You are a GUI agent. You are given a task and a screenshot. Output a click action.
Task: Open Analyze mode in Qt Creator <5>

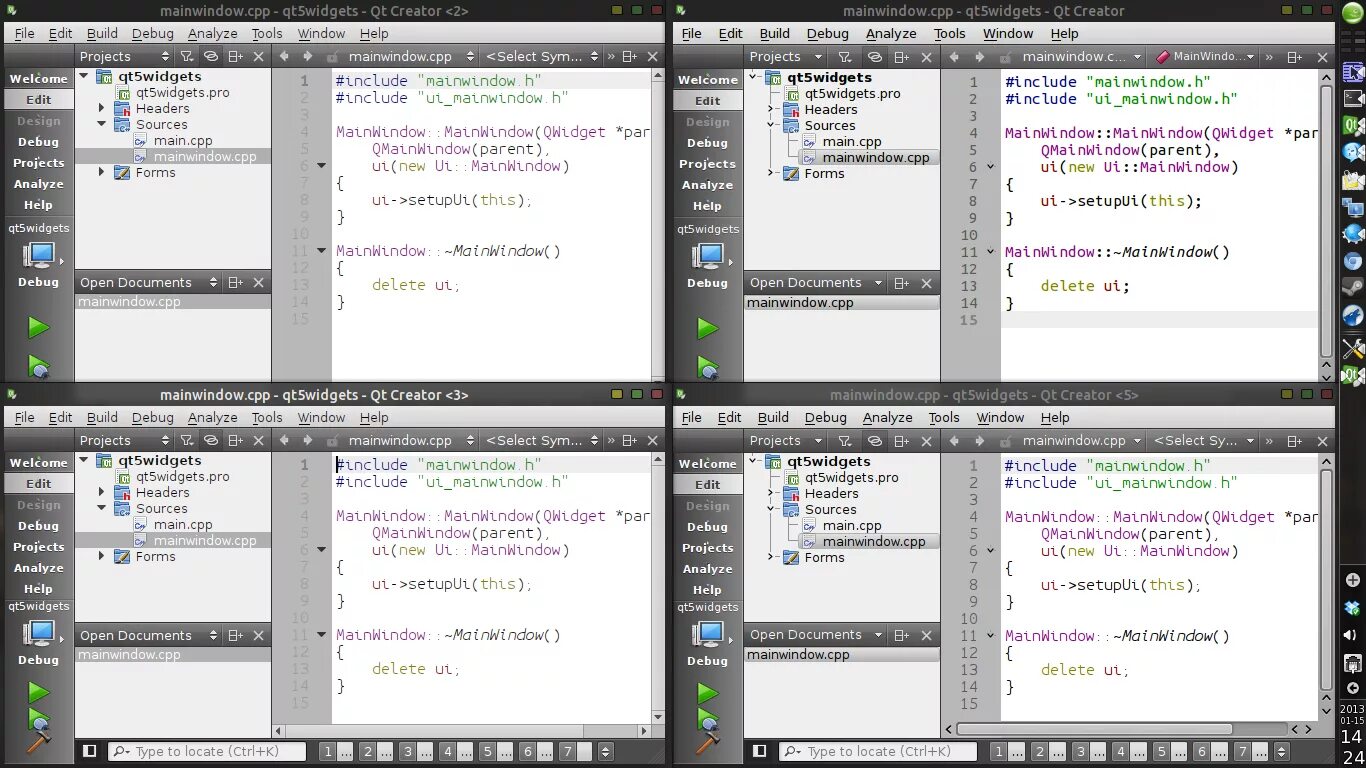(x=708, y=569)
